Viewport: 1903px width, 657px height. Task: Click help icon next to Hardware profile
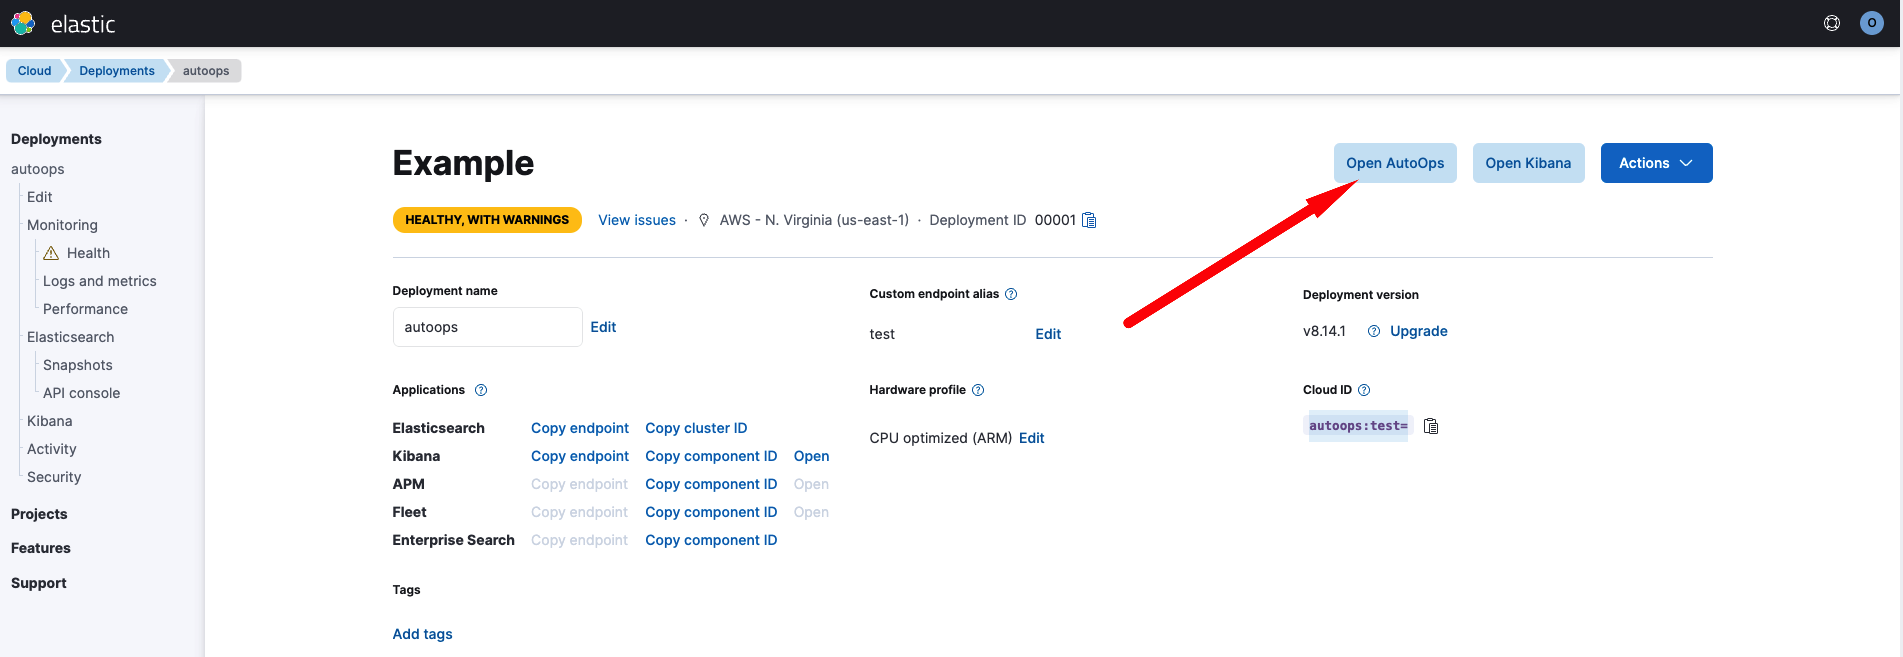point(978,390)
